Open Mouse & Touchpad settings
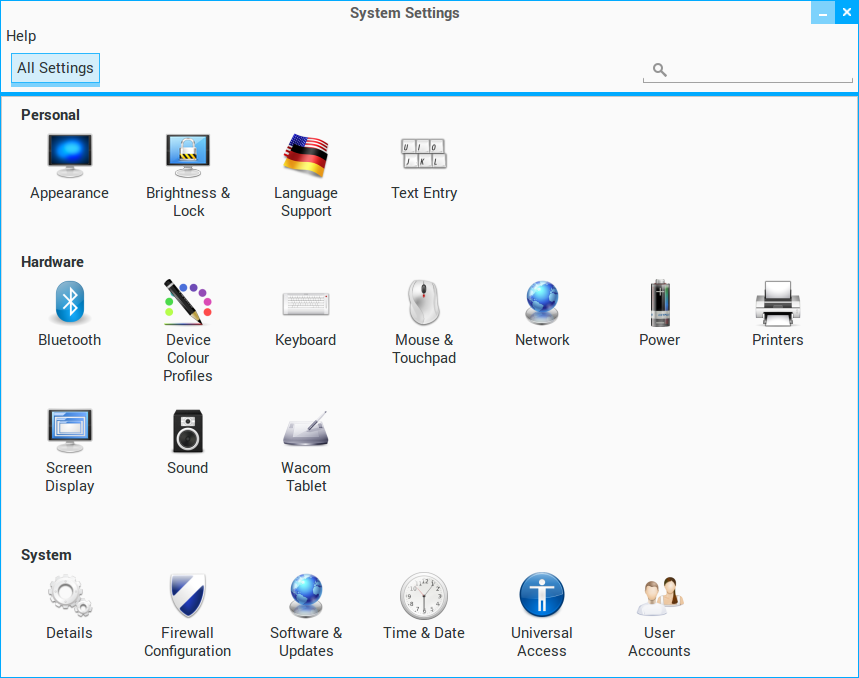Screen dimensions: 859x678 click(x=424, y=303)
